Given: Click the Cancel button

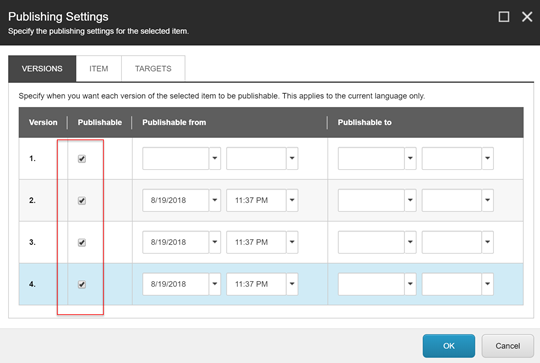Looking at the screenshot, I should coord(508,346).
